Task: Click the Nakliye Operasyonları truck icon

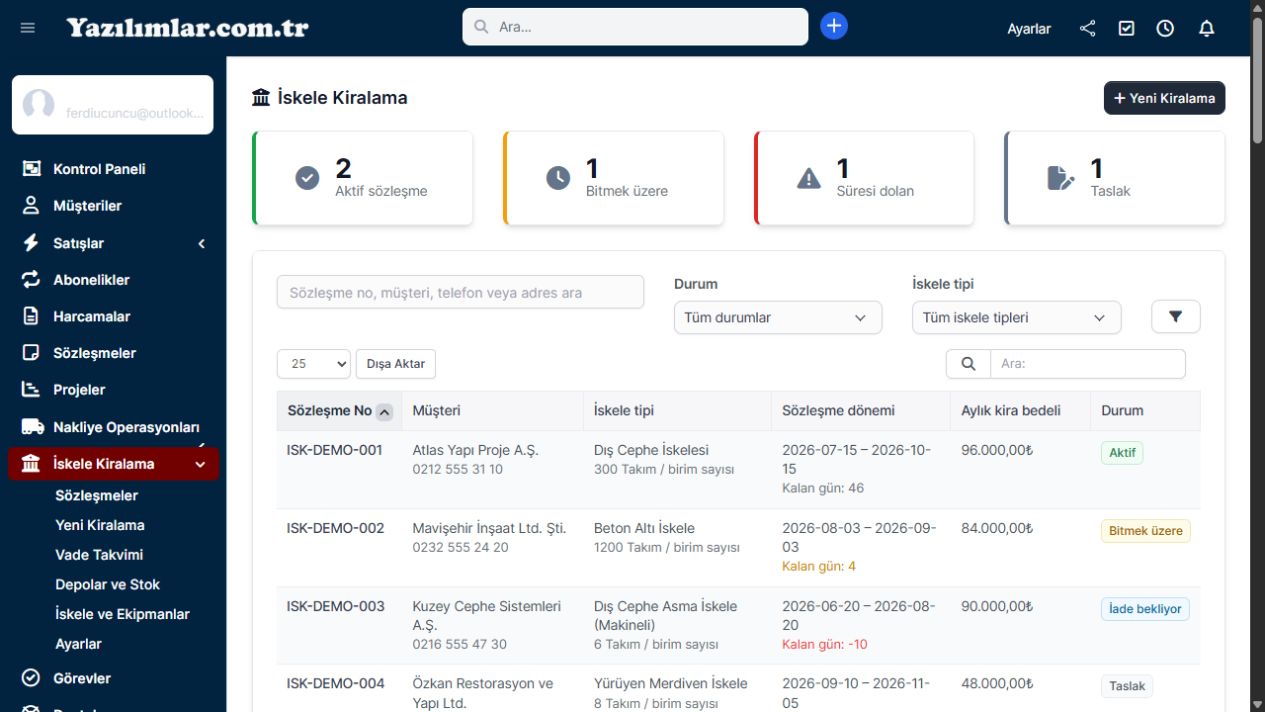Action: [33, 427]
